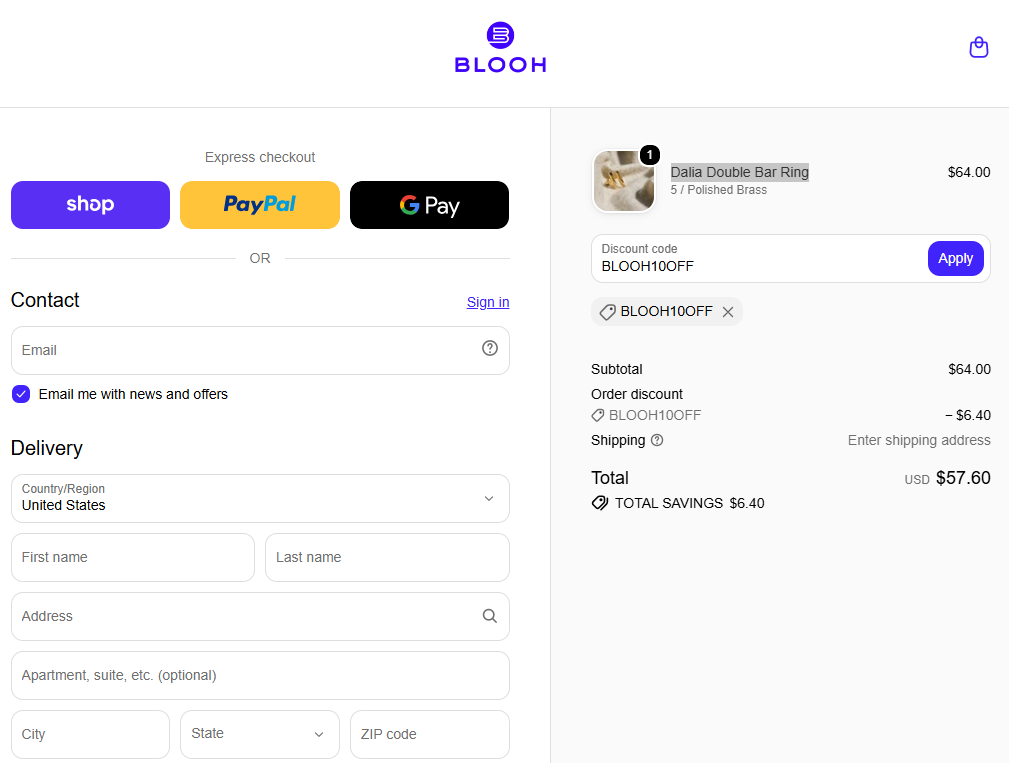The width and height of the screenshot is (1009, 763).
Task: Click the $64.00 Subtotal amount
Action: pyautogui.click(x=969, y=369)
